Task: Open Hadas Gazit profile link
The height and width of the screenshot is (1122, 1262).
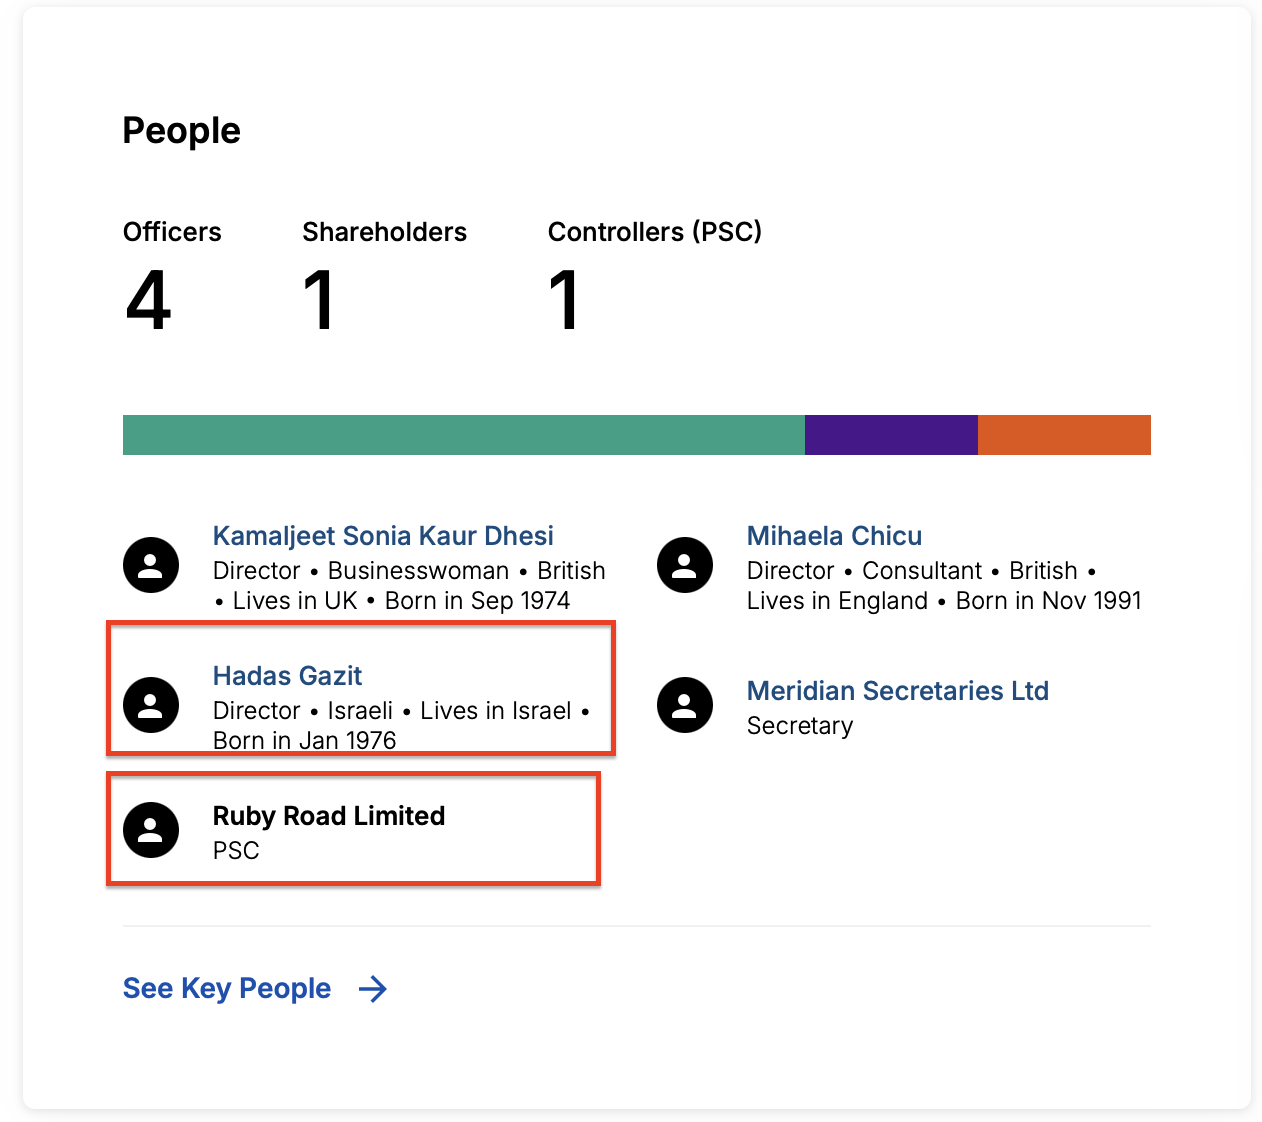Action: [x=287, y=676]
